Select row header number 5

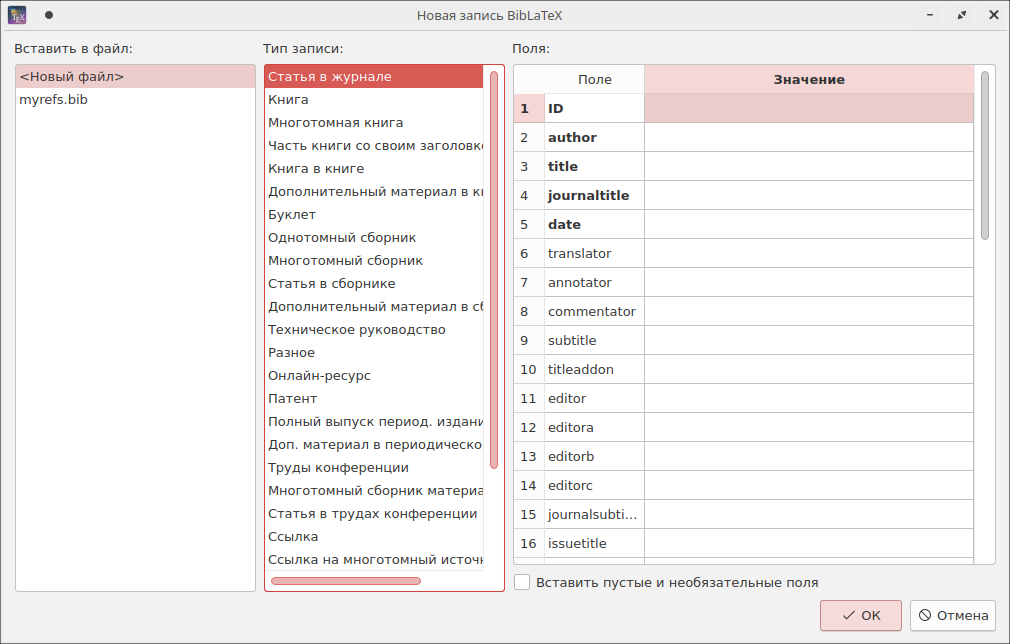pyautogui.click(x=529, y=224)
